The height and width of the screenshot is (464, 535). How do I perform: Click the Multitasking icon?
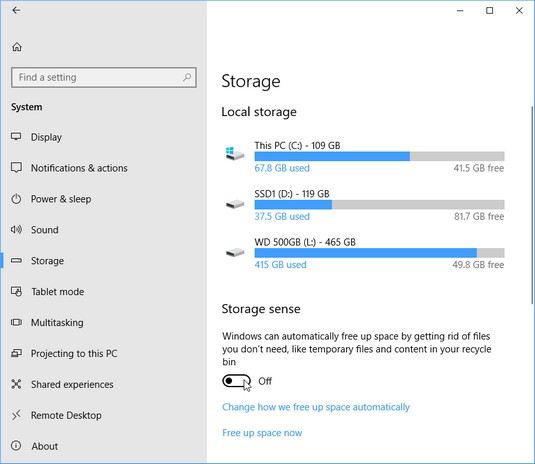click(x=16, y=322)
